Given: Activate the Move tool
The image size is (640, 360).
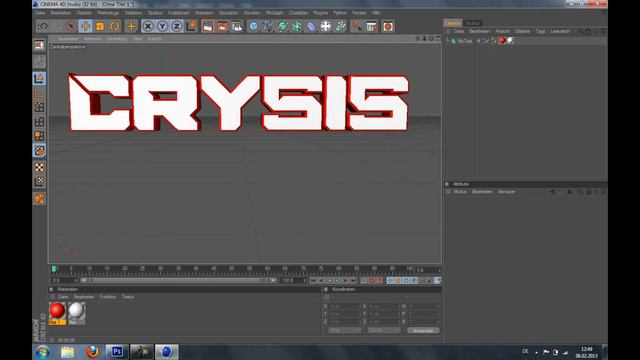Looking at the screenshot, I should point(85,27).
